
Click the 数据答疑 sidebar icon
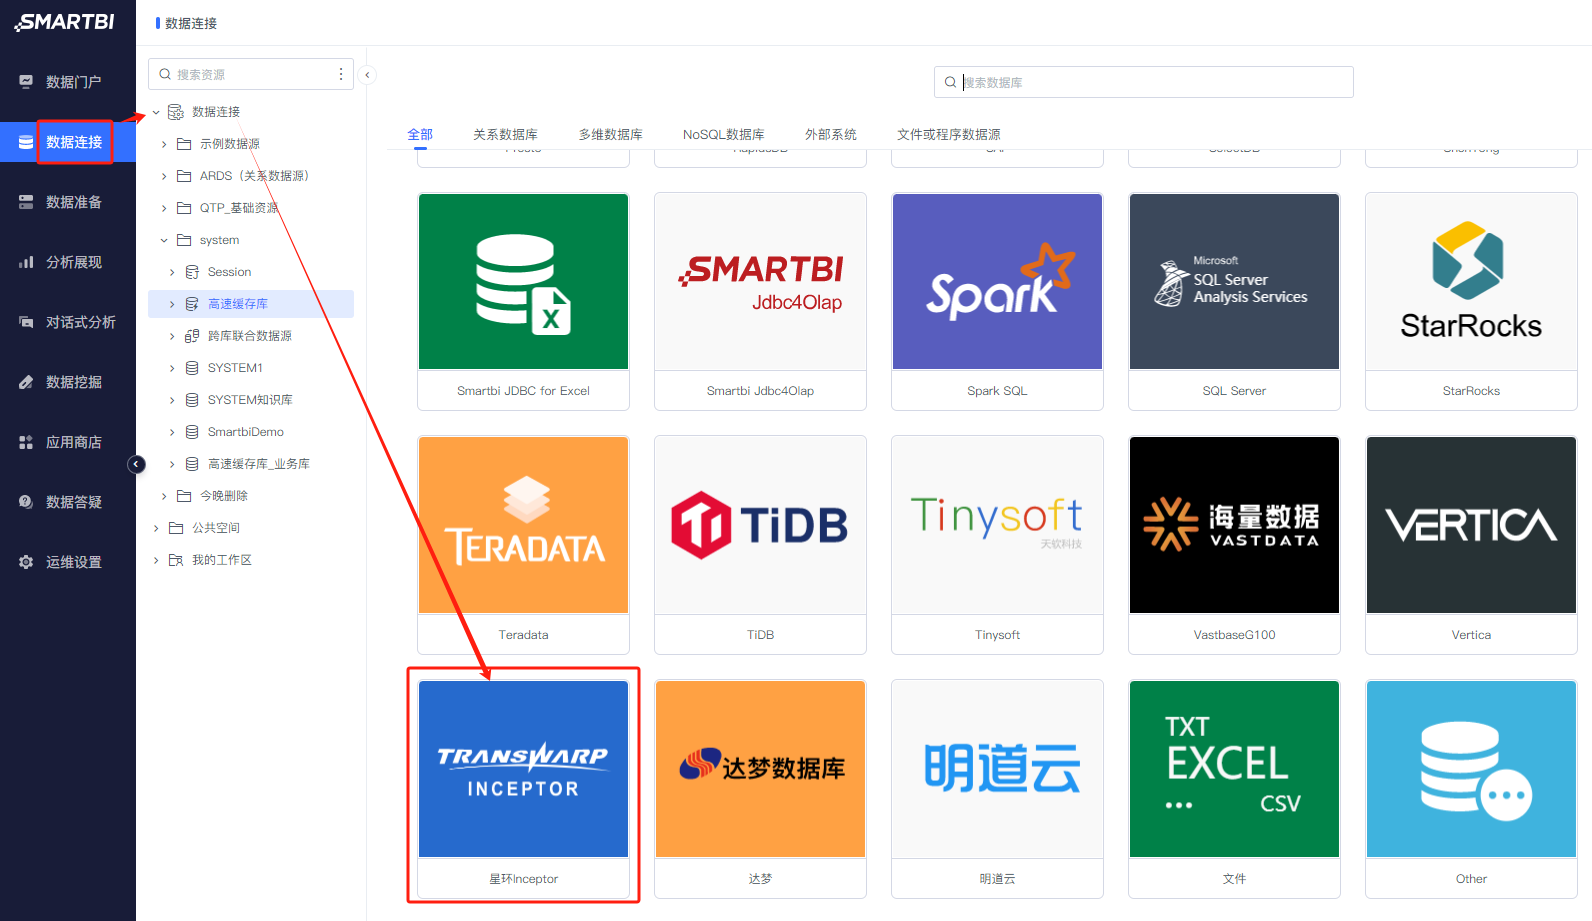(x=26, y=502)
